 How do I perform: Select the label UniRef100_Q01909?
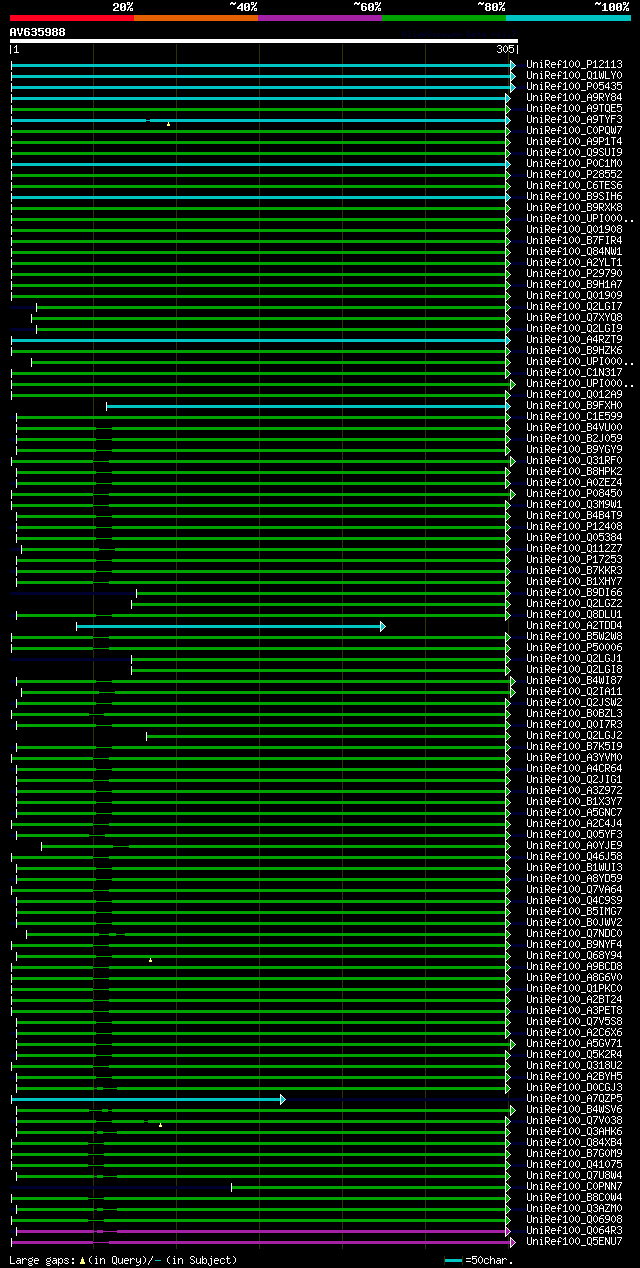click(574, 295)
